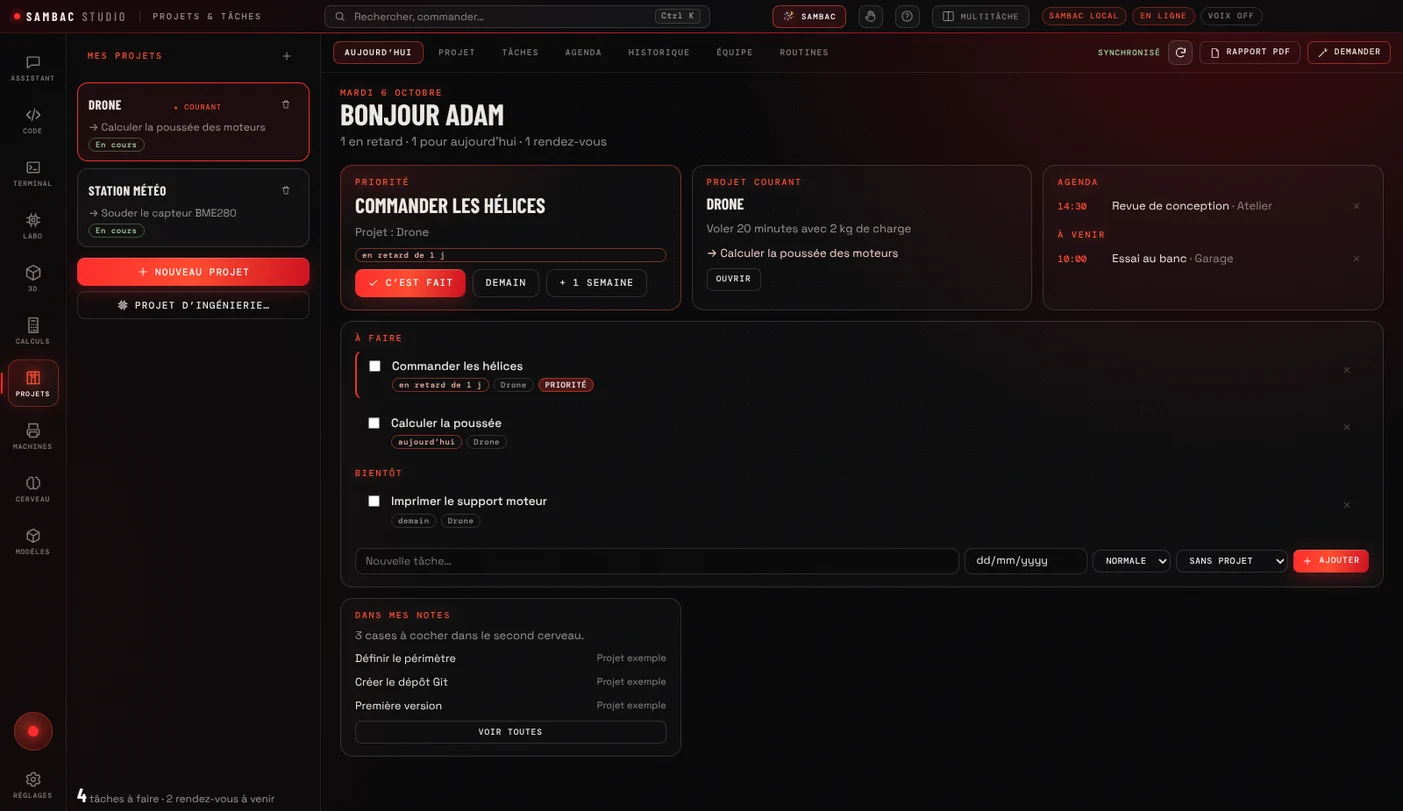Image resolution: width=1403 pixels, height=811 pixels.
Task: Click the Nouveau Projet button
Action: pos(193,272)
